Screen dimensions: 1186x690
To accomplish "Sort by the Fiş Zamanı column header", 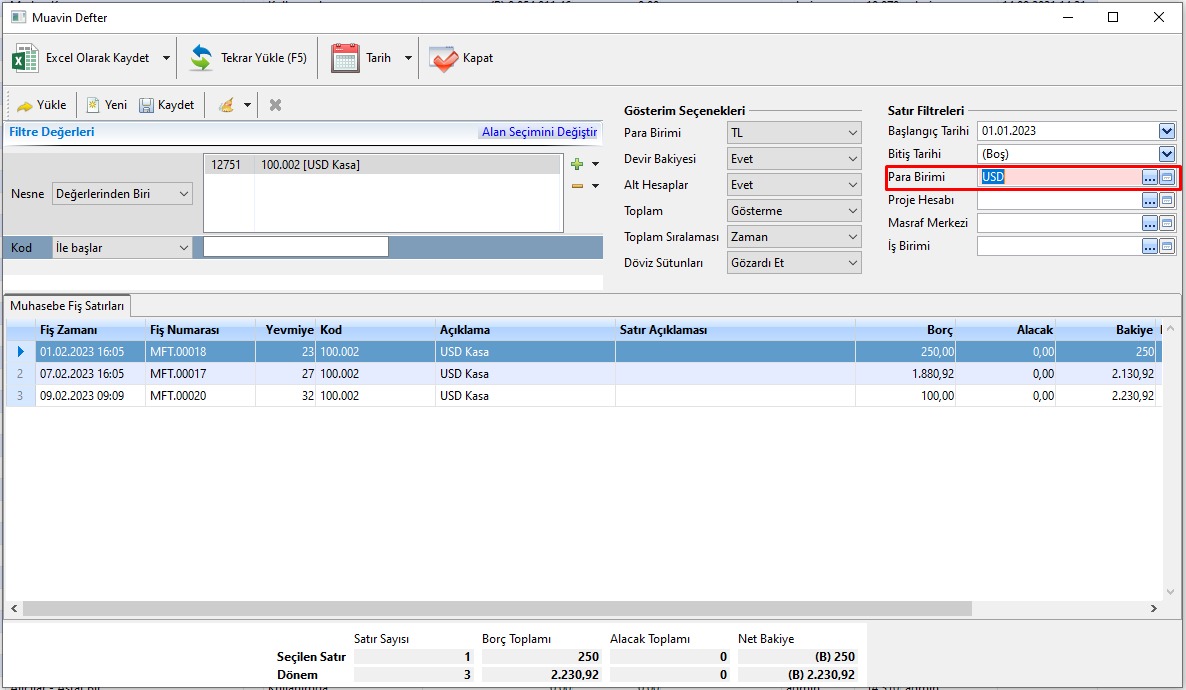I will (x=90, y=330).
